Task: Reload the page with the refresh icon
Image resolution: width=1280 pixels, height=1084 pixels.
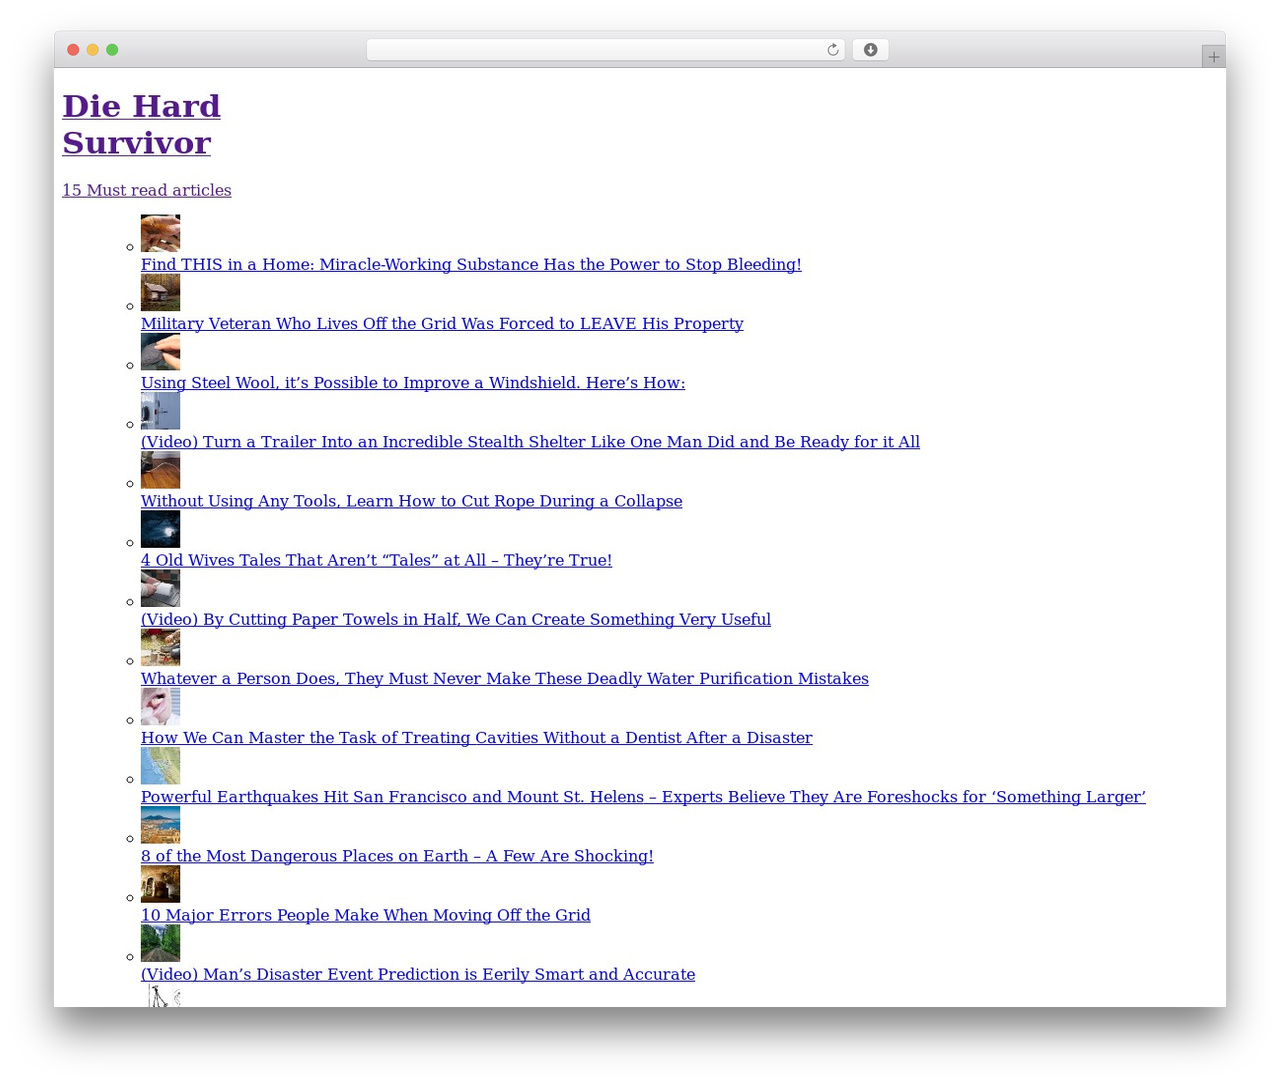Action: (x=832, y=50)
